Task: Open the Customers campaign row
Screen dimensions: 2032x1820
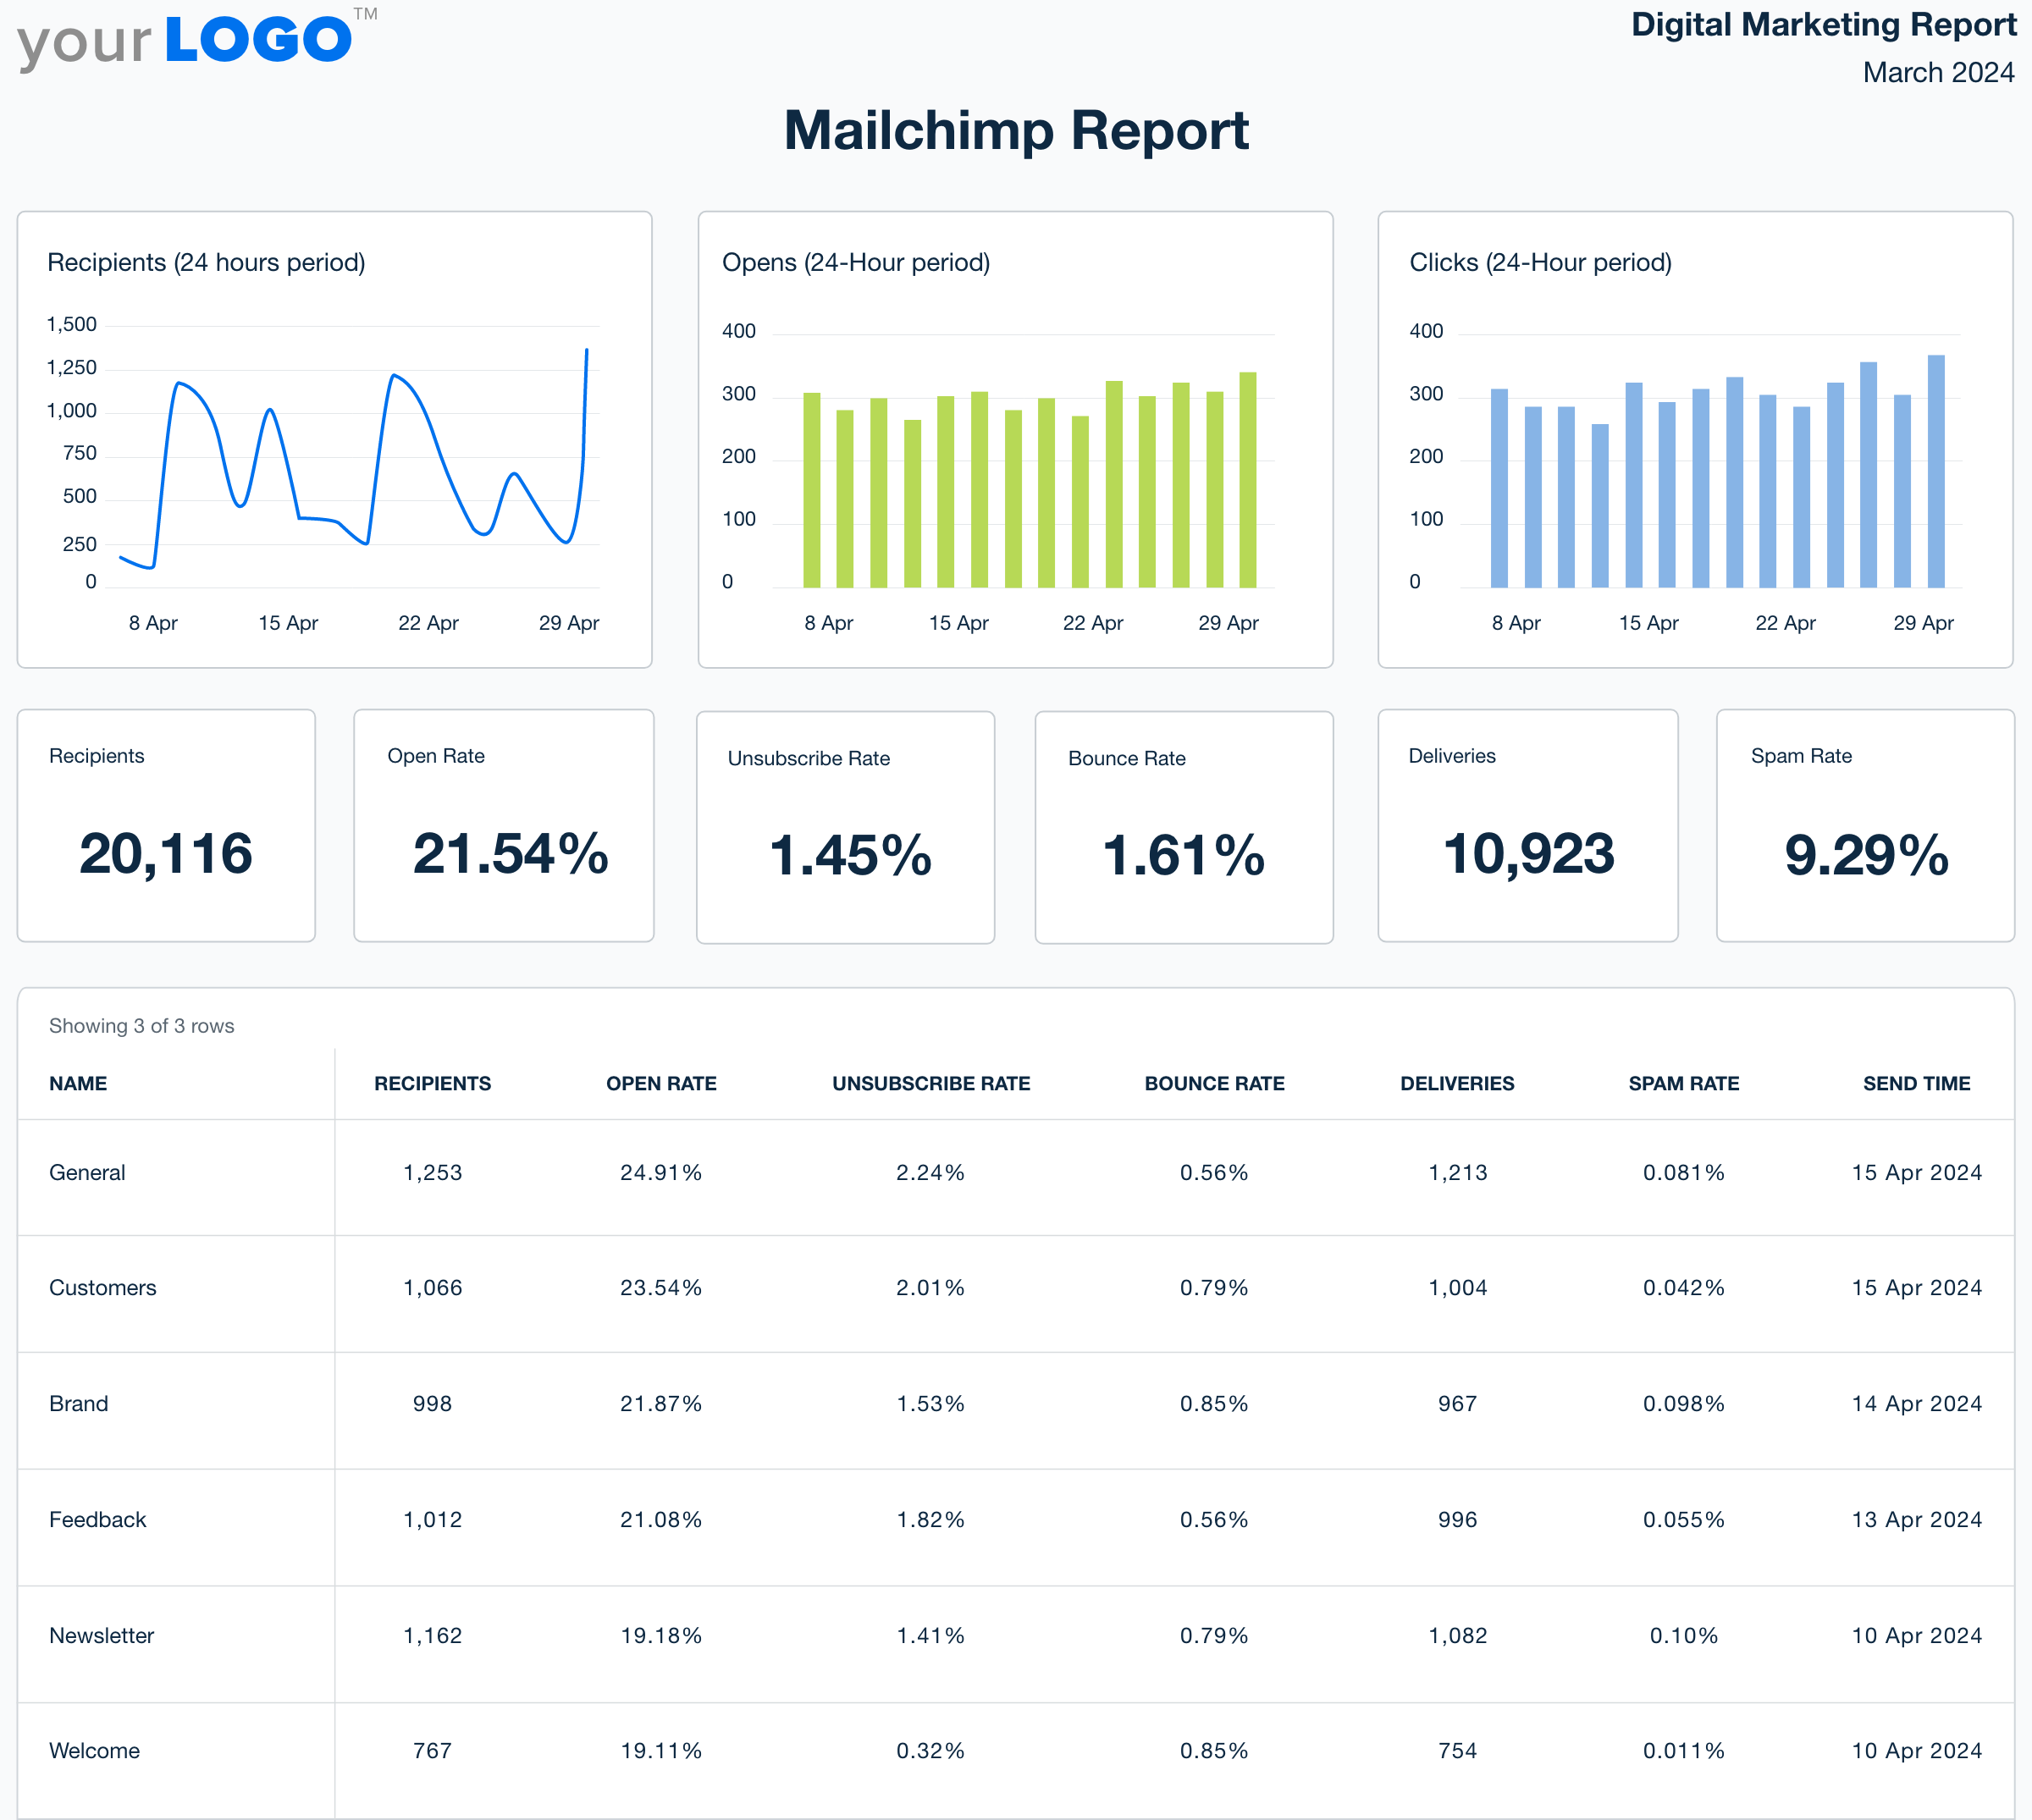Action: [x=102, y=1287]
